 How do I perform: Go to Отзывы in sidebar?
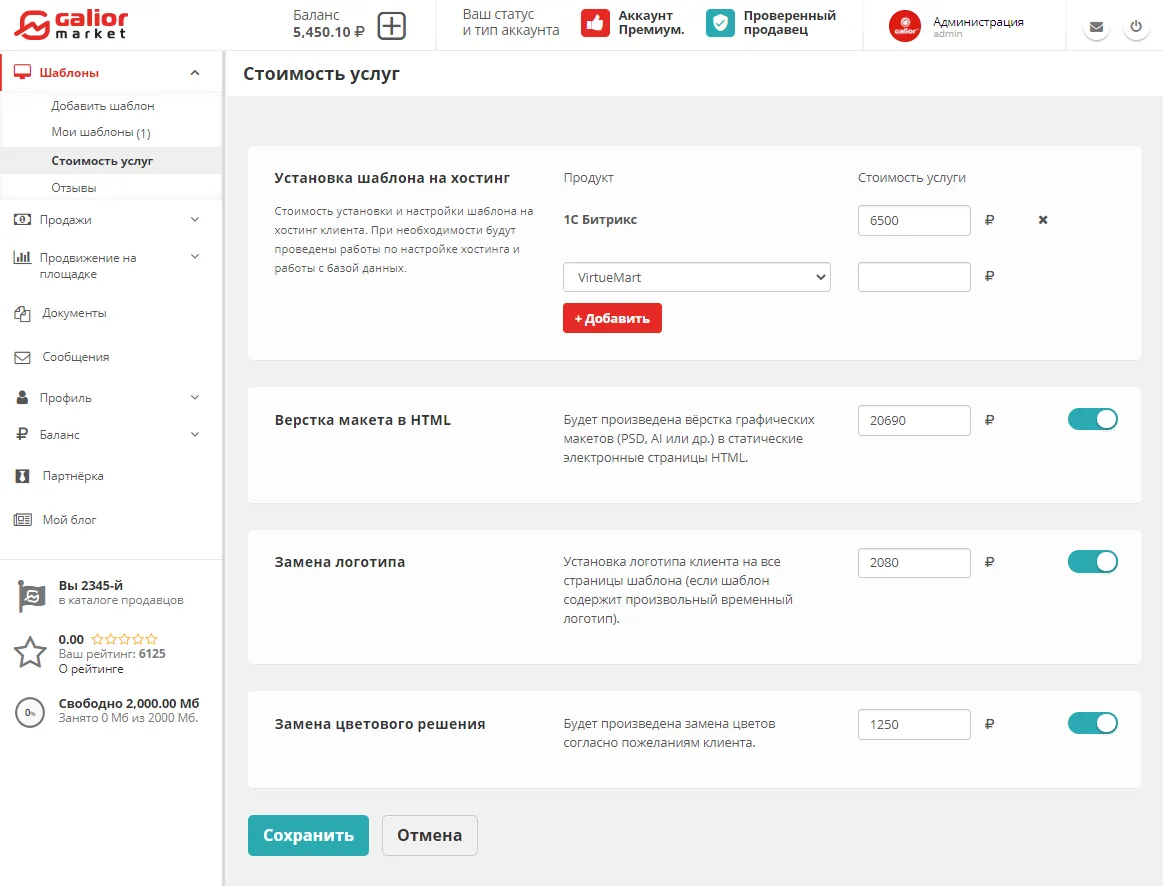click(x=74, y=188)
